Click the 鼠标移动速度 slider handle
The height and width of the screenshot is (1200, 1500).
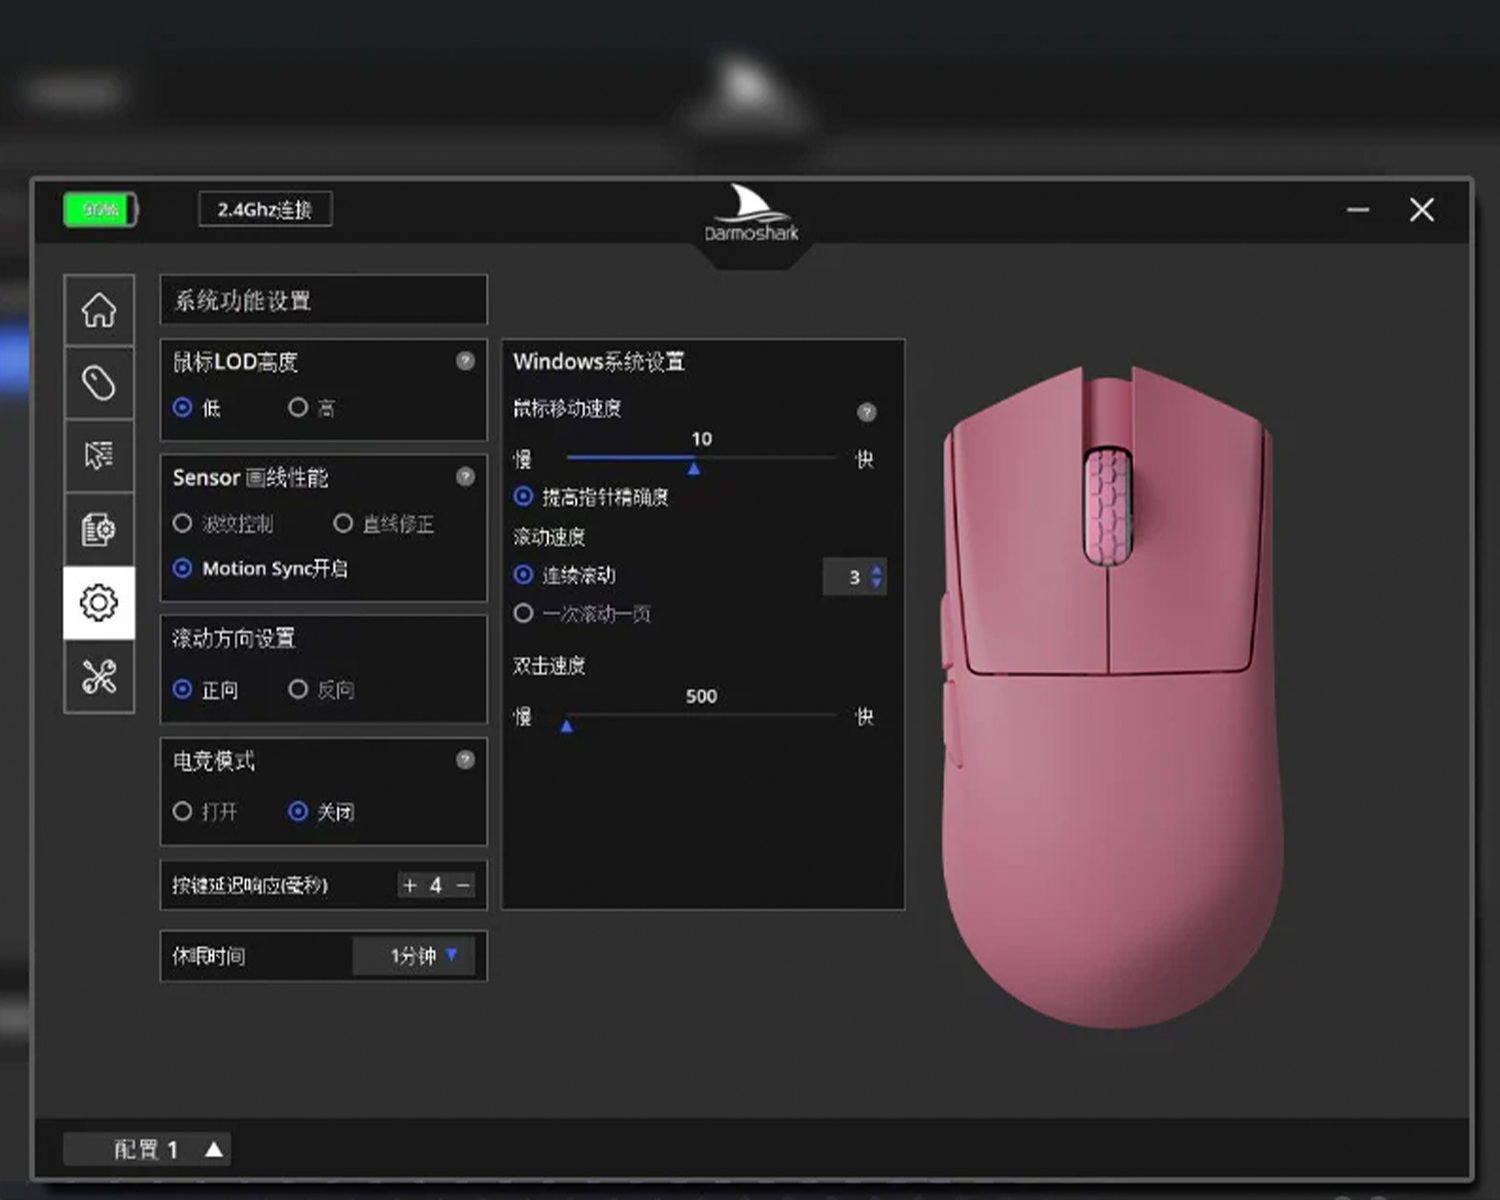694,468
